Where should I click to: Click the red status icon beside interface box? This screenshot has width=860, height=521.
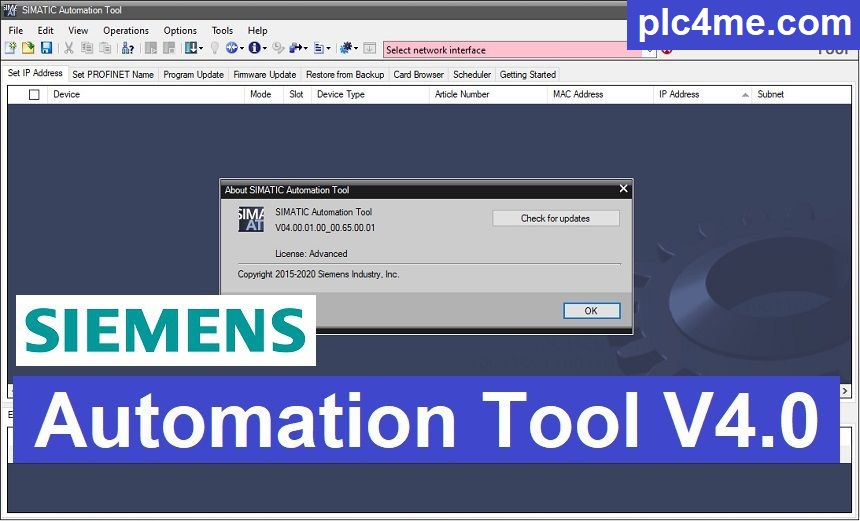click(x=666, y=49)
